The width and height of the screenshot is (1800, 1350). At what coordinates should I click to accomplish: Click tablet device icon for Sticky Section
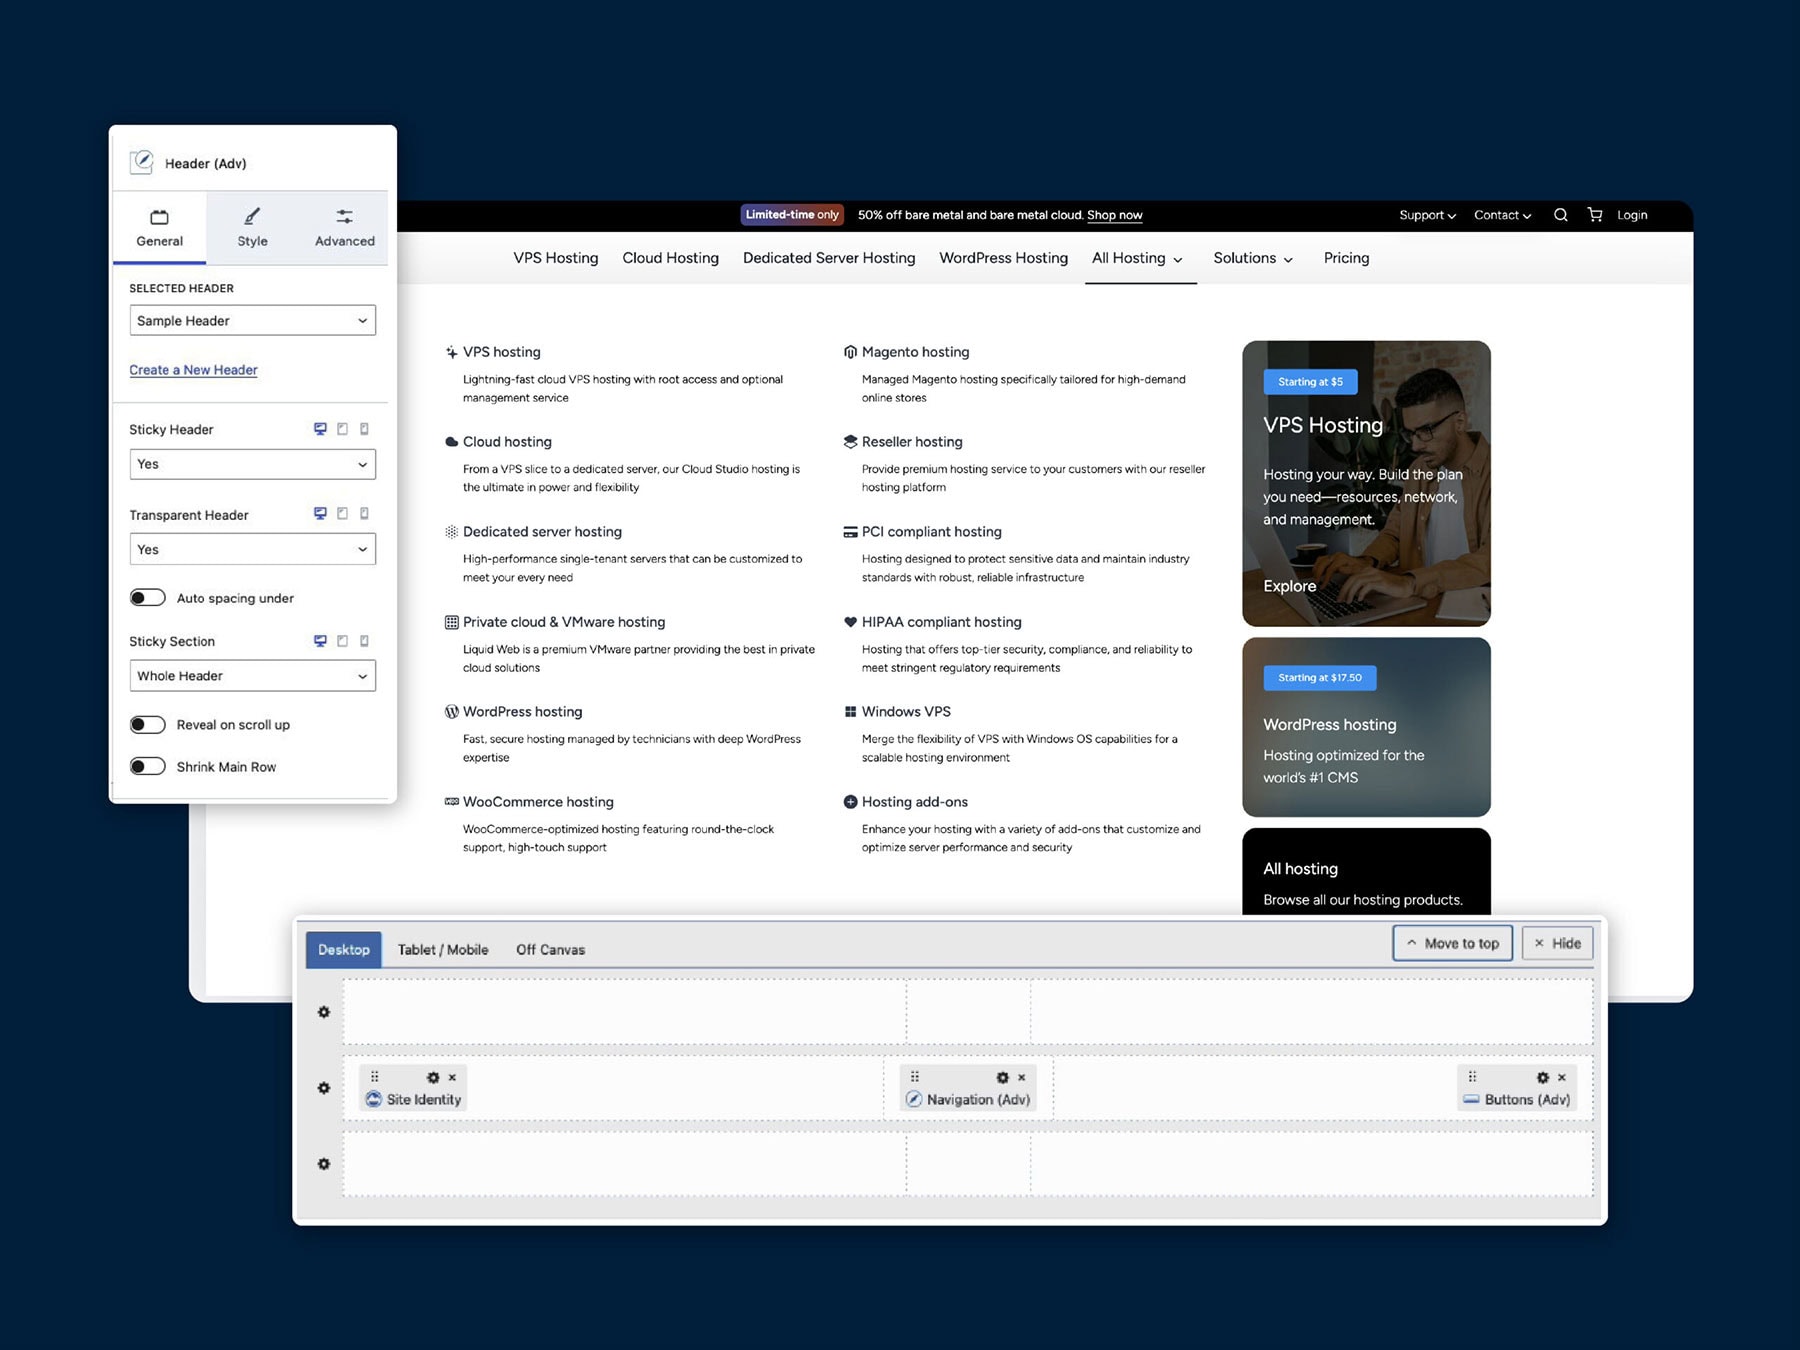[342, 641]
